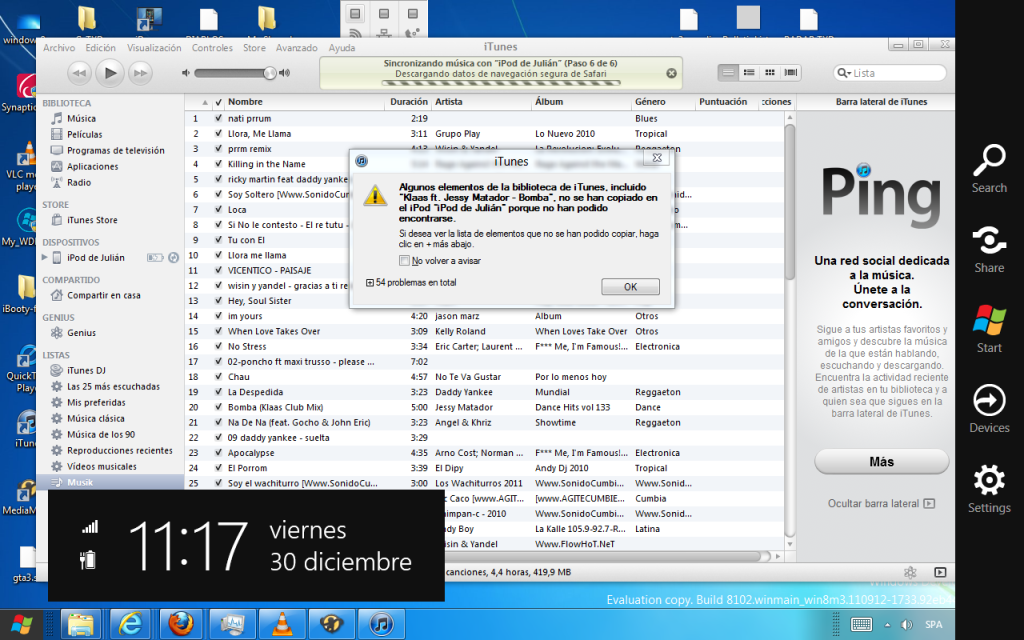Click the Firefox icon in taskbar

[180, 623]
